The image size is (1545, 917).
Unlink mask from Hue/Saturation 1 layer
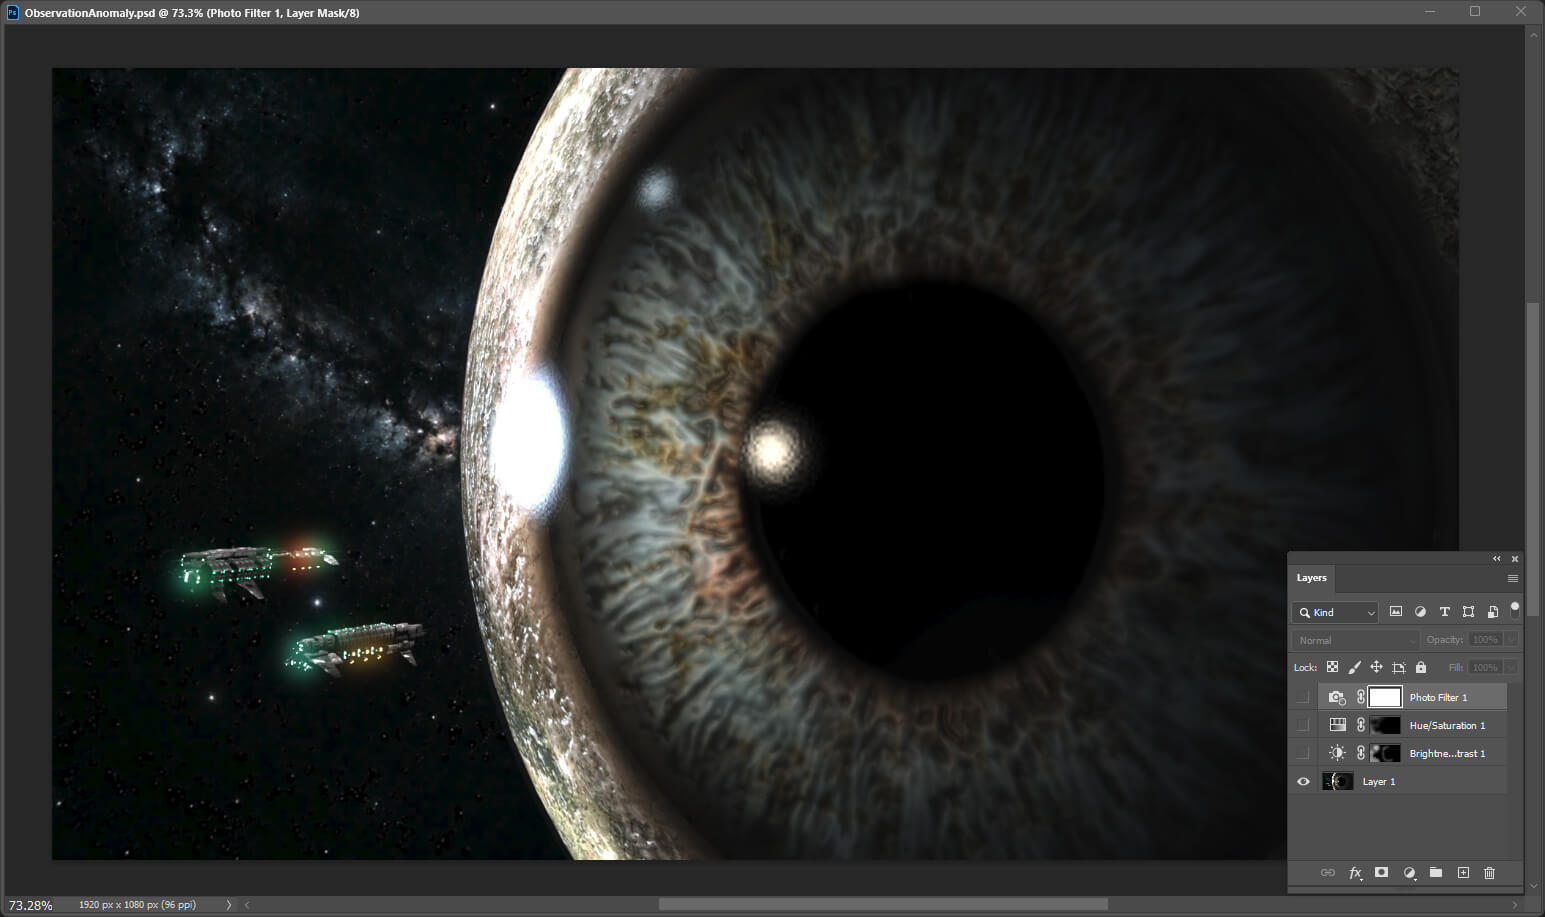(x=1360, y=725)
